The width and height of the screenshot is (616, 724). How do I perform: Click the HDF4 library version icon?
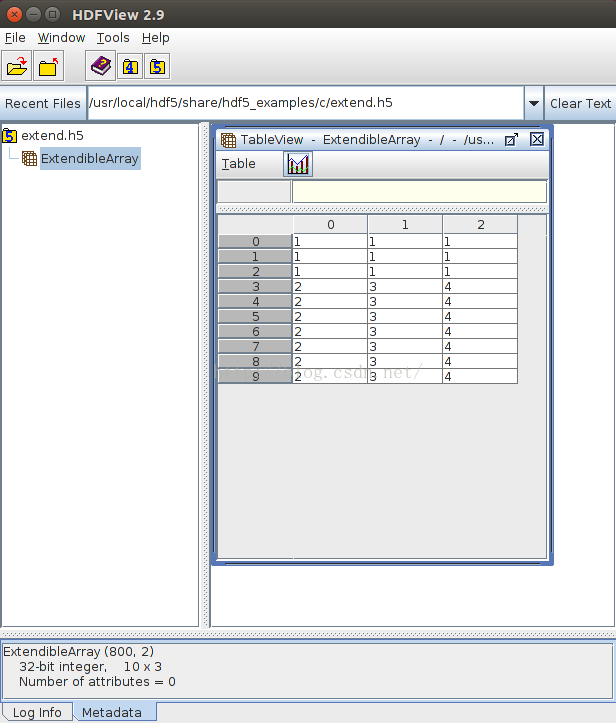tap(130, 67)
